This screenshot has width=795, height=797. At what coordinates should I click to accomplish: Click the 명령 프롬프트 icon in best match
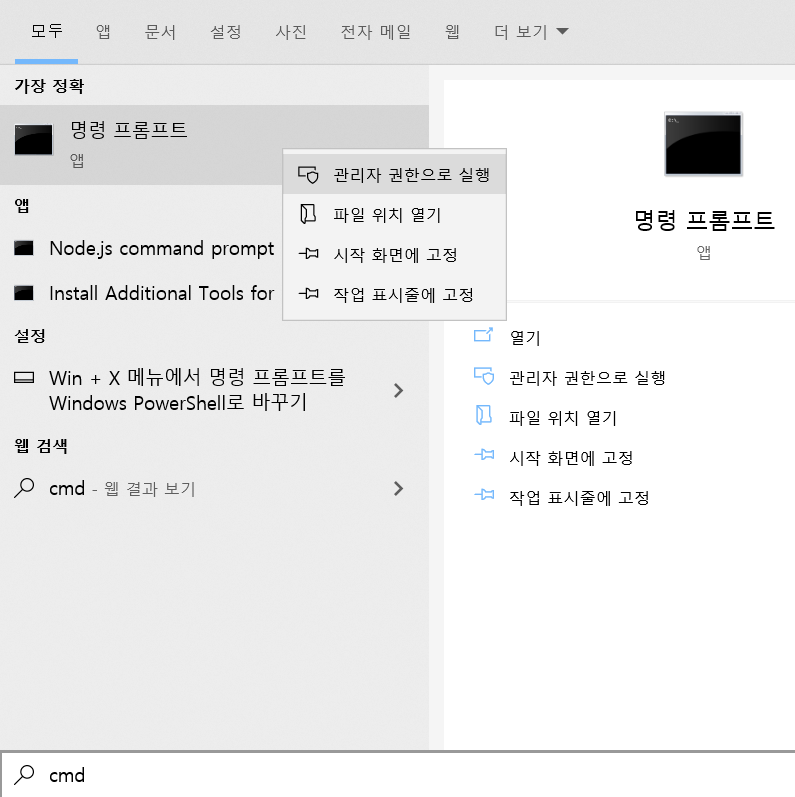(x=34, y=139)
